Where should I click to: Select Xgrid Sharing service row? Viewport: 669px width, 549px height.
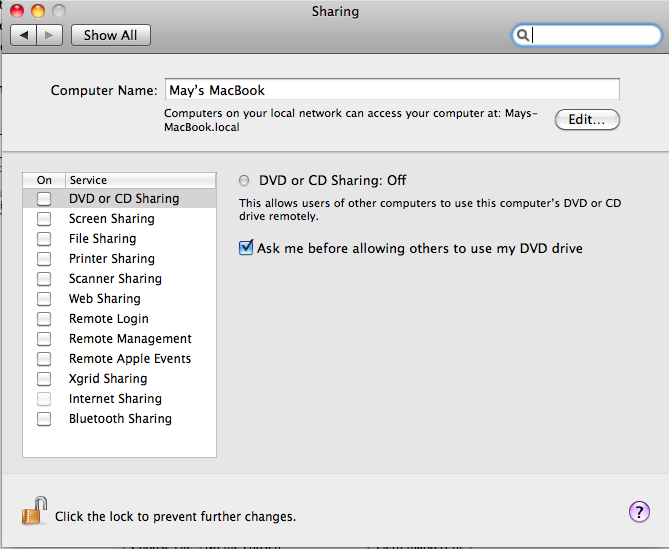pos(119,379)
